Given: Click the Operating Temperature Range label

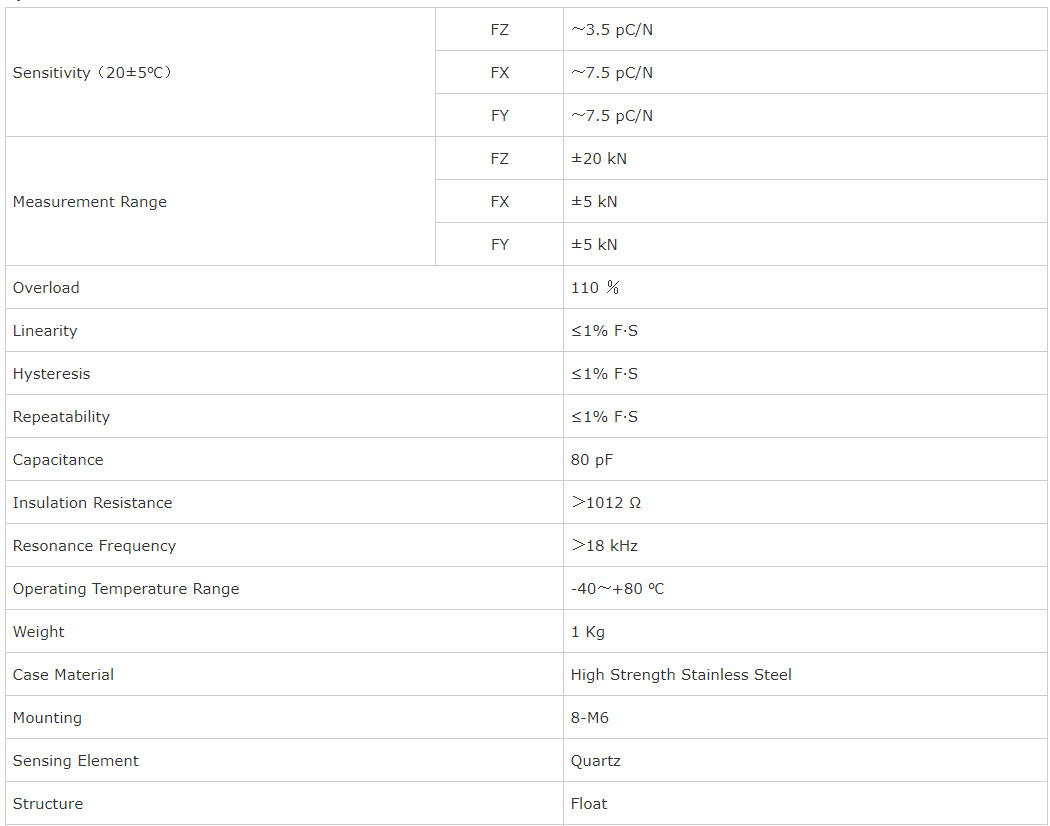Looking at the screenshot, I should (126, 589).
